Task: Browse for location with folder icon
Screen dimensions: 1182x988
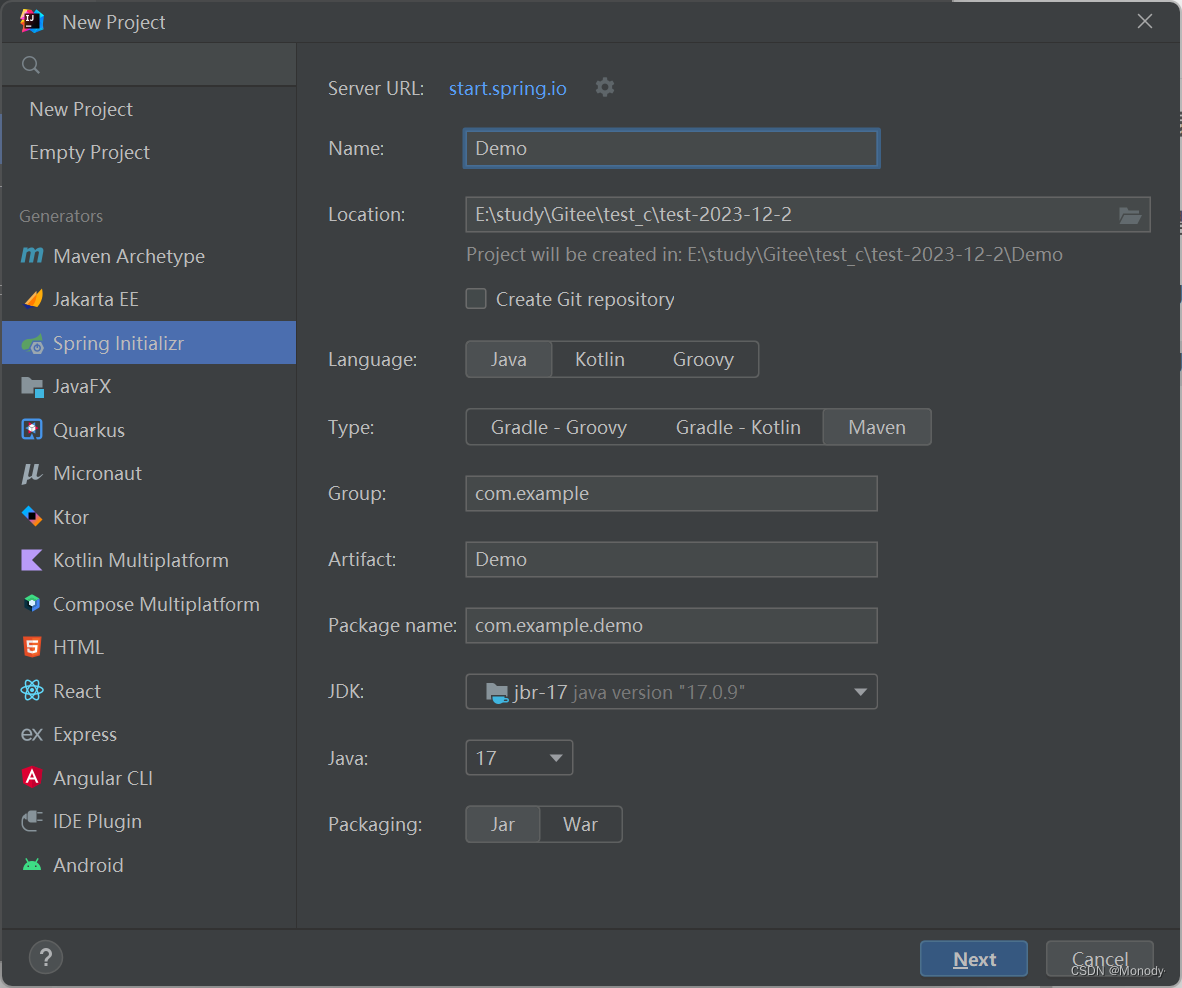Action: point(1129,216)
